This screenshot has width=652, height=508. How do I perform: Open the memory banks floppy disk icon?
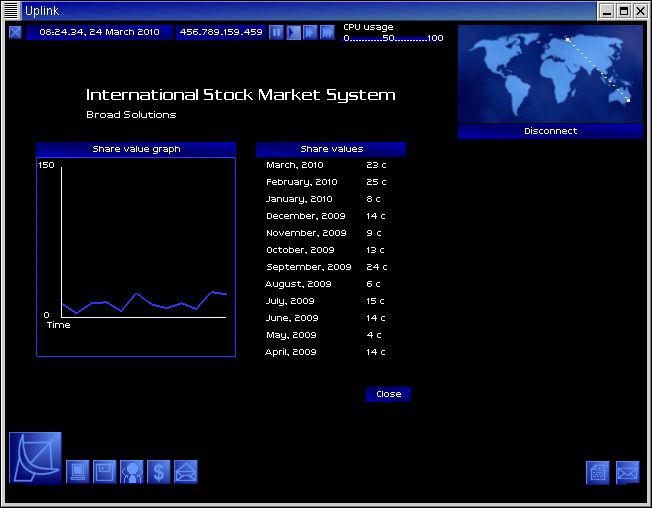[104, 472]
